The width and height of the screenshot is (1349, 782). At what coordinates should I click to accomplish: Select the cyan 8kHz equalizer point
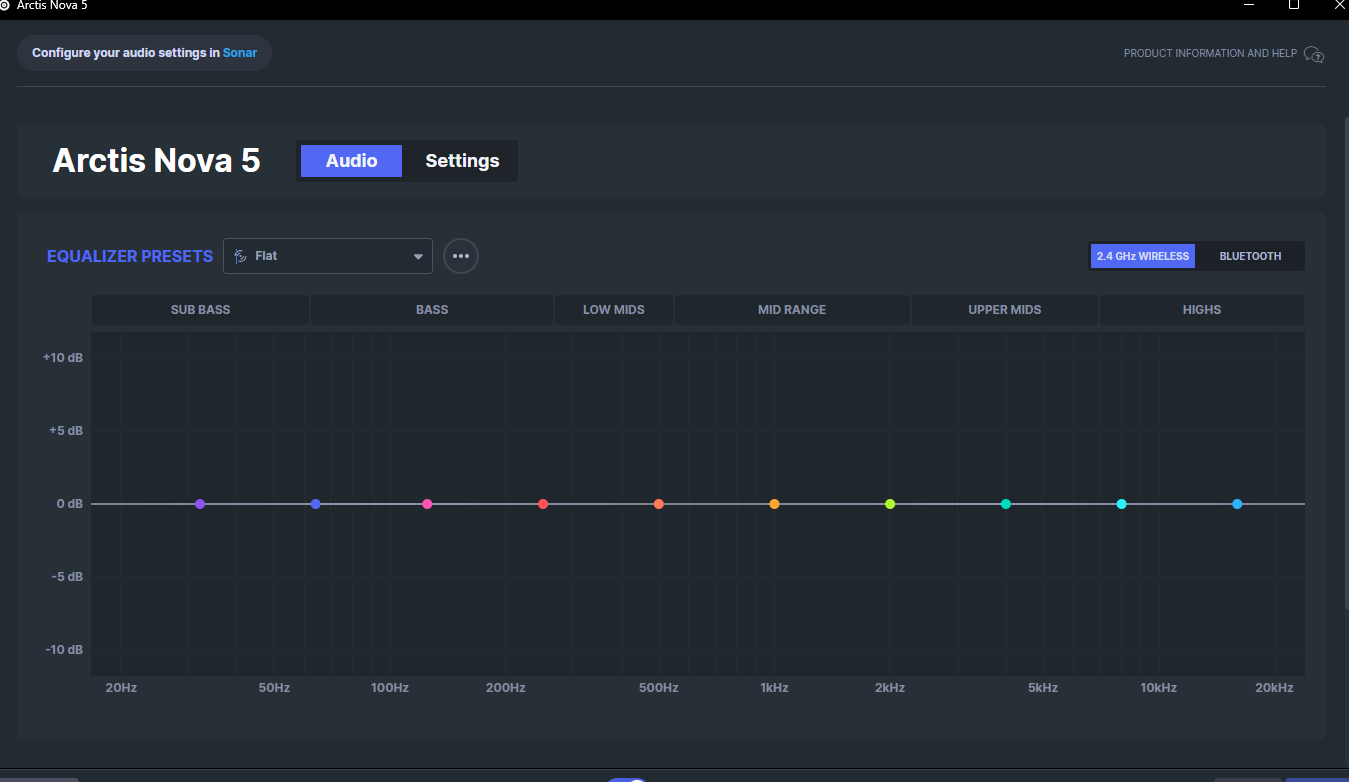click(x=1121, y=504)
